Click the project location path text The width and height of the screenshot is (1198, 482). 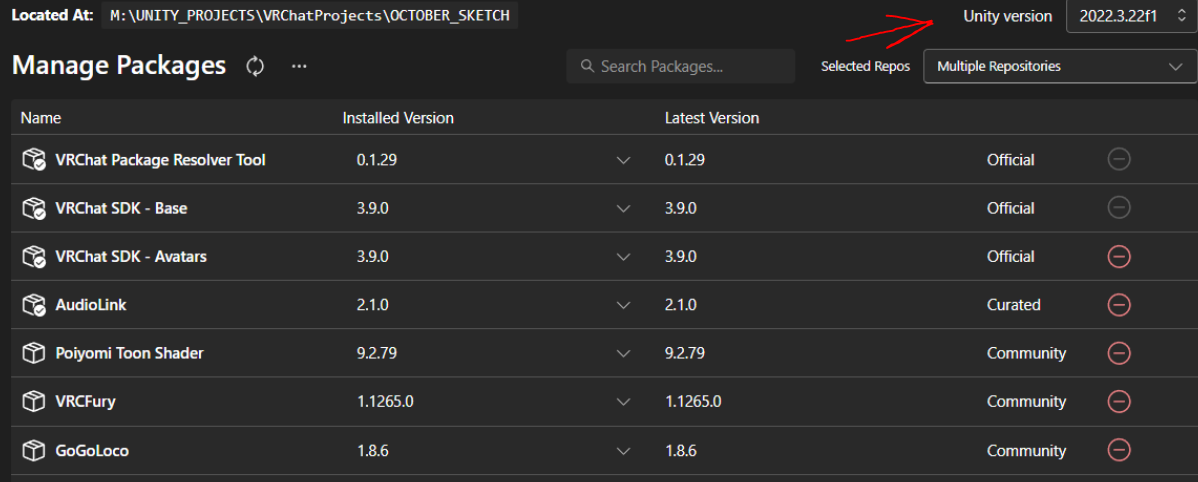310,16
